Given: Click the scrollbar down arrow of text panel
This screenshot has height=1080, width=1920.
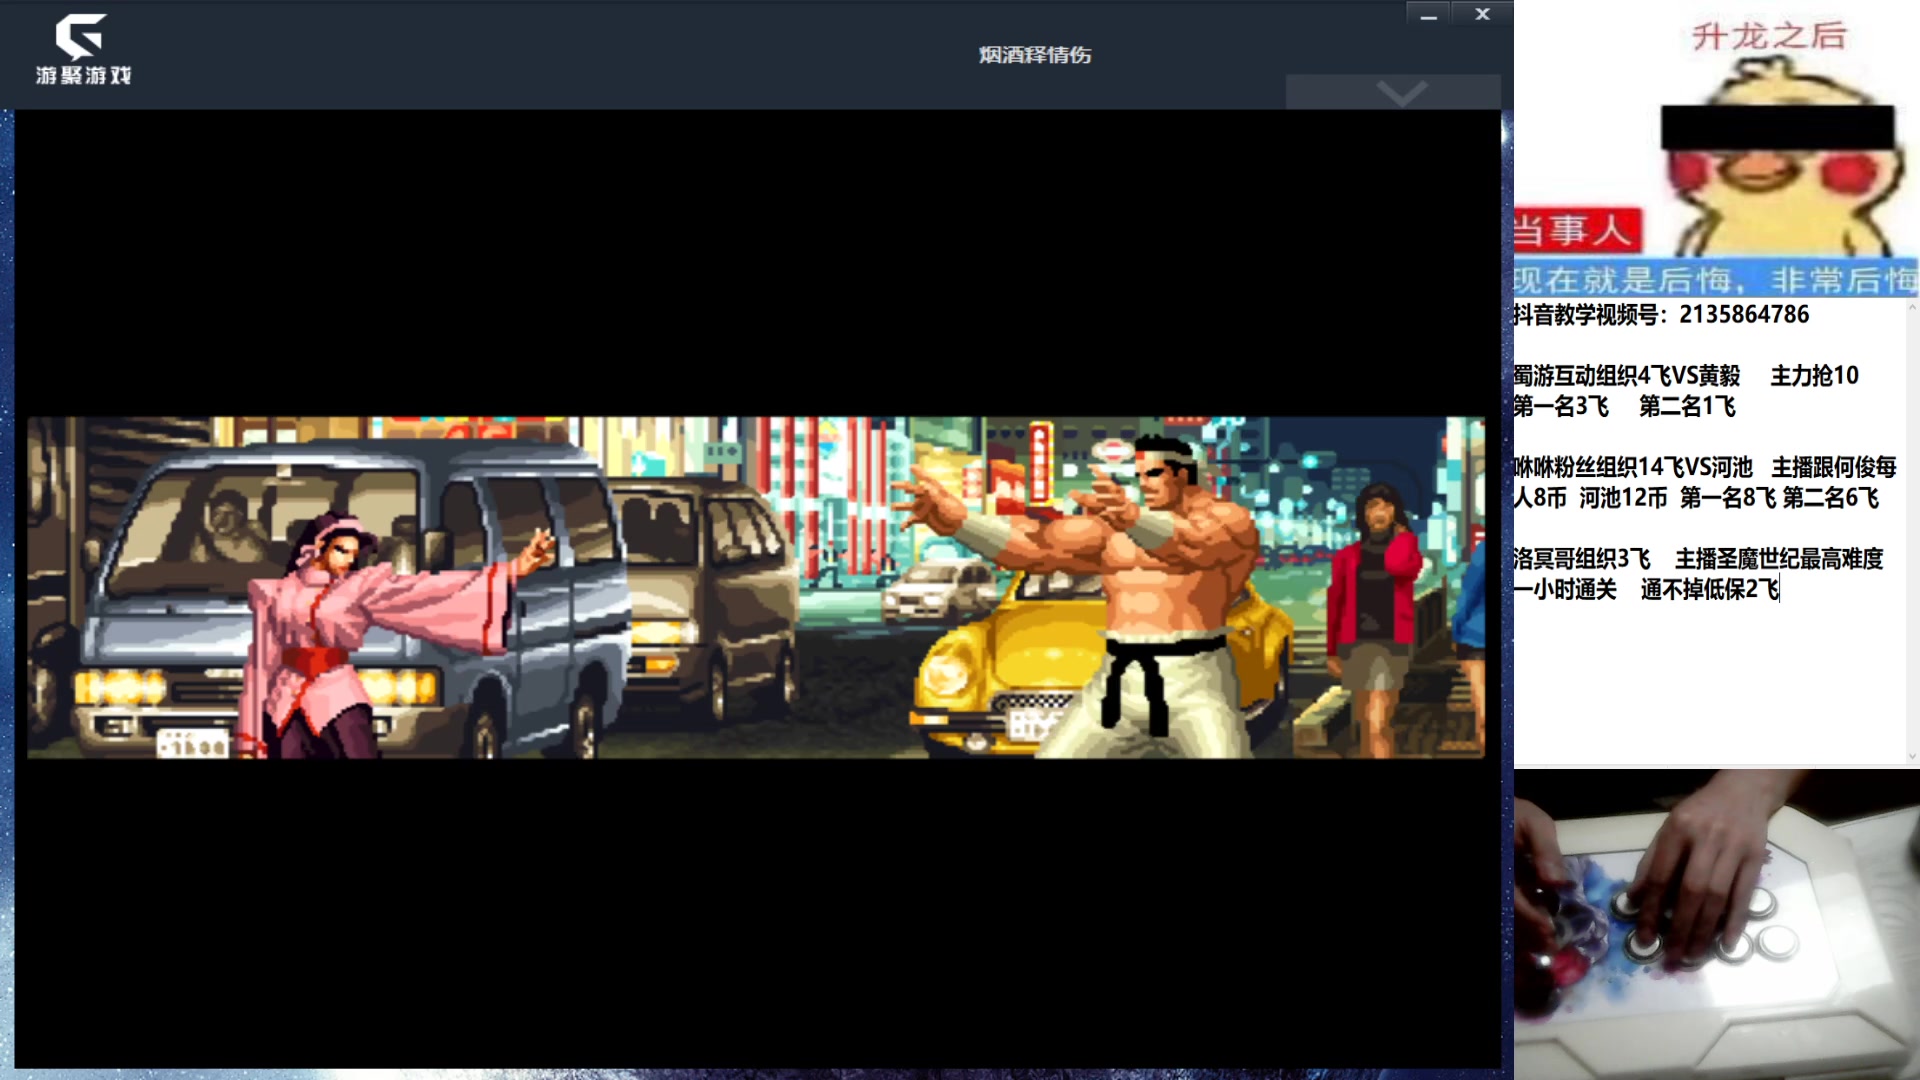Looking at the screenshot, I should tap(1912, 757).
